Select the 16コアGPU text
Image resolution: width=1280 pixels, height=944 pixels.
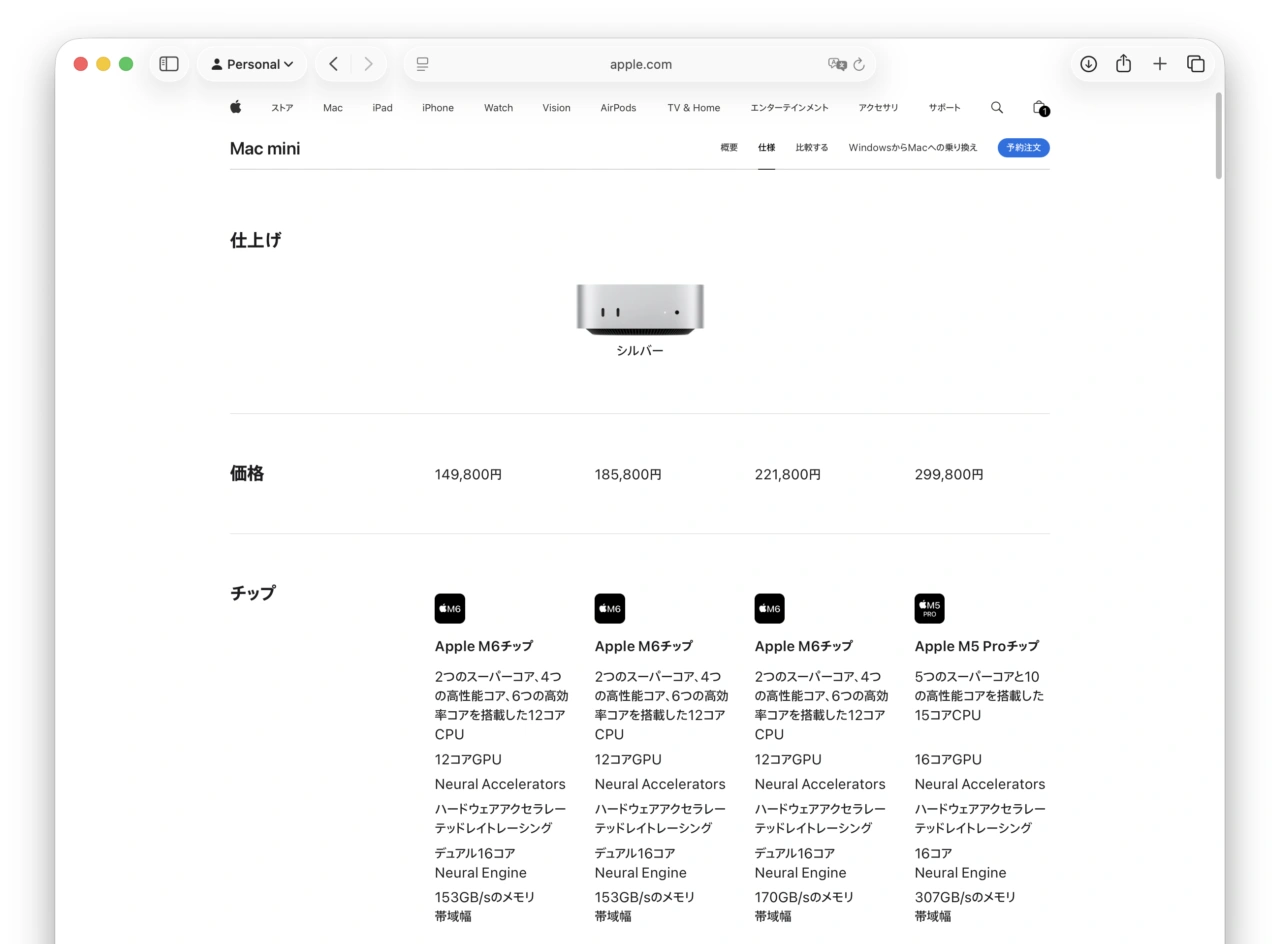coord(948,759)
